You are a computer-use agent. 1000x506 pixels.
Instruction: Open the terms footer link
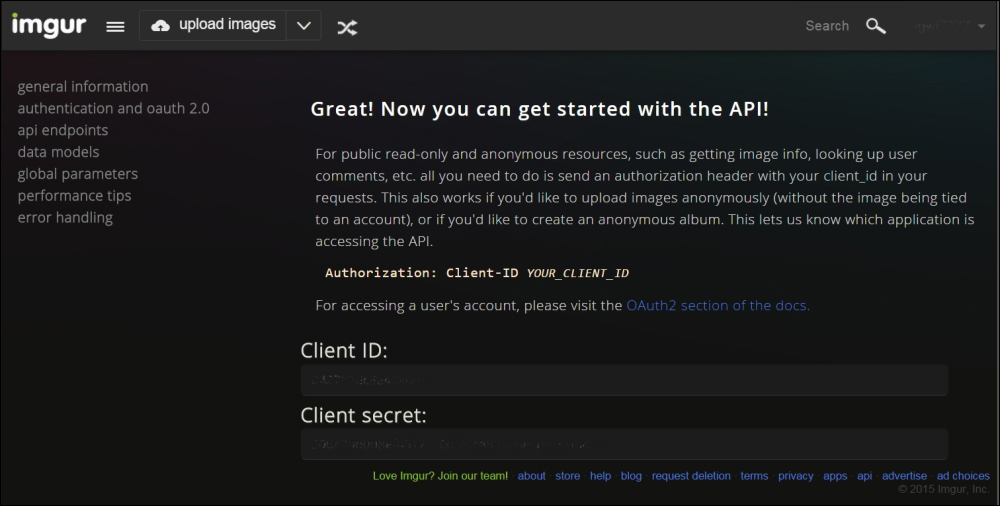click(x=754, y=476)
